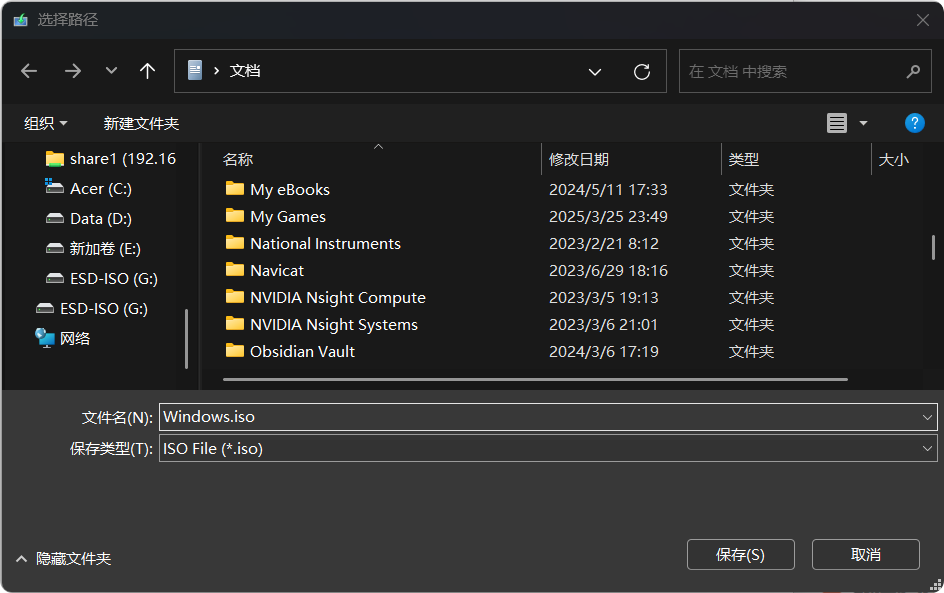Select the Acer (C:) drive
The height and width of the screenshot is (593, 944).
[100, 188]
